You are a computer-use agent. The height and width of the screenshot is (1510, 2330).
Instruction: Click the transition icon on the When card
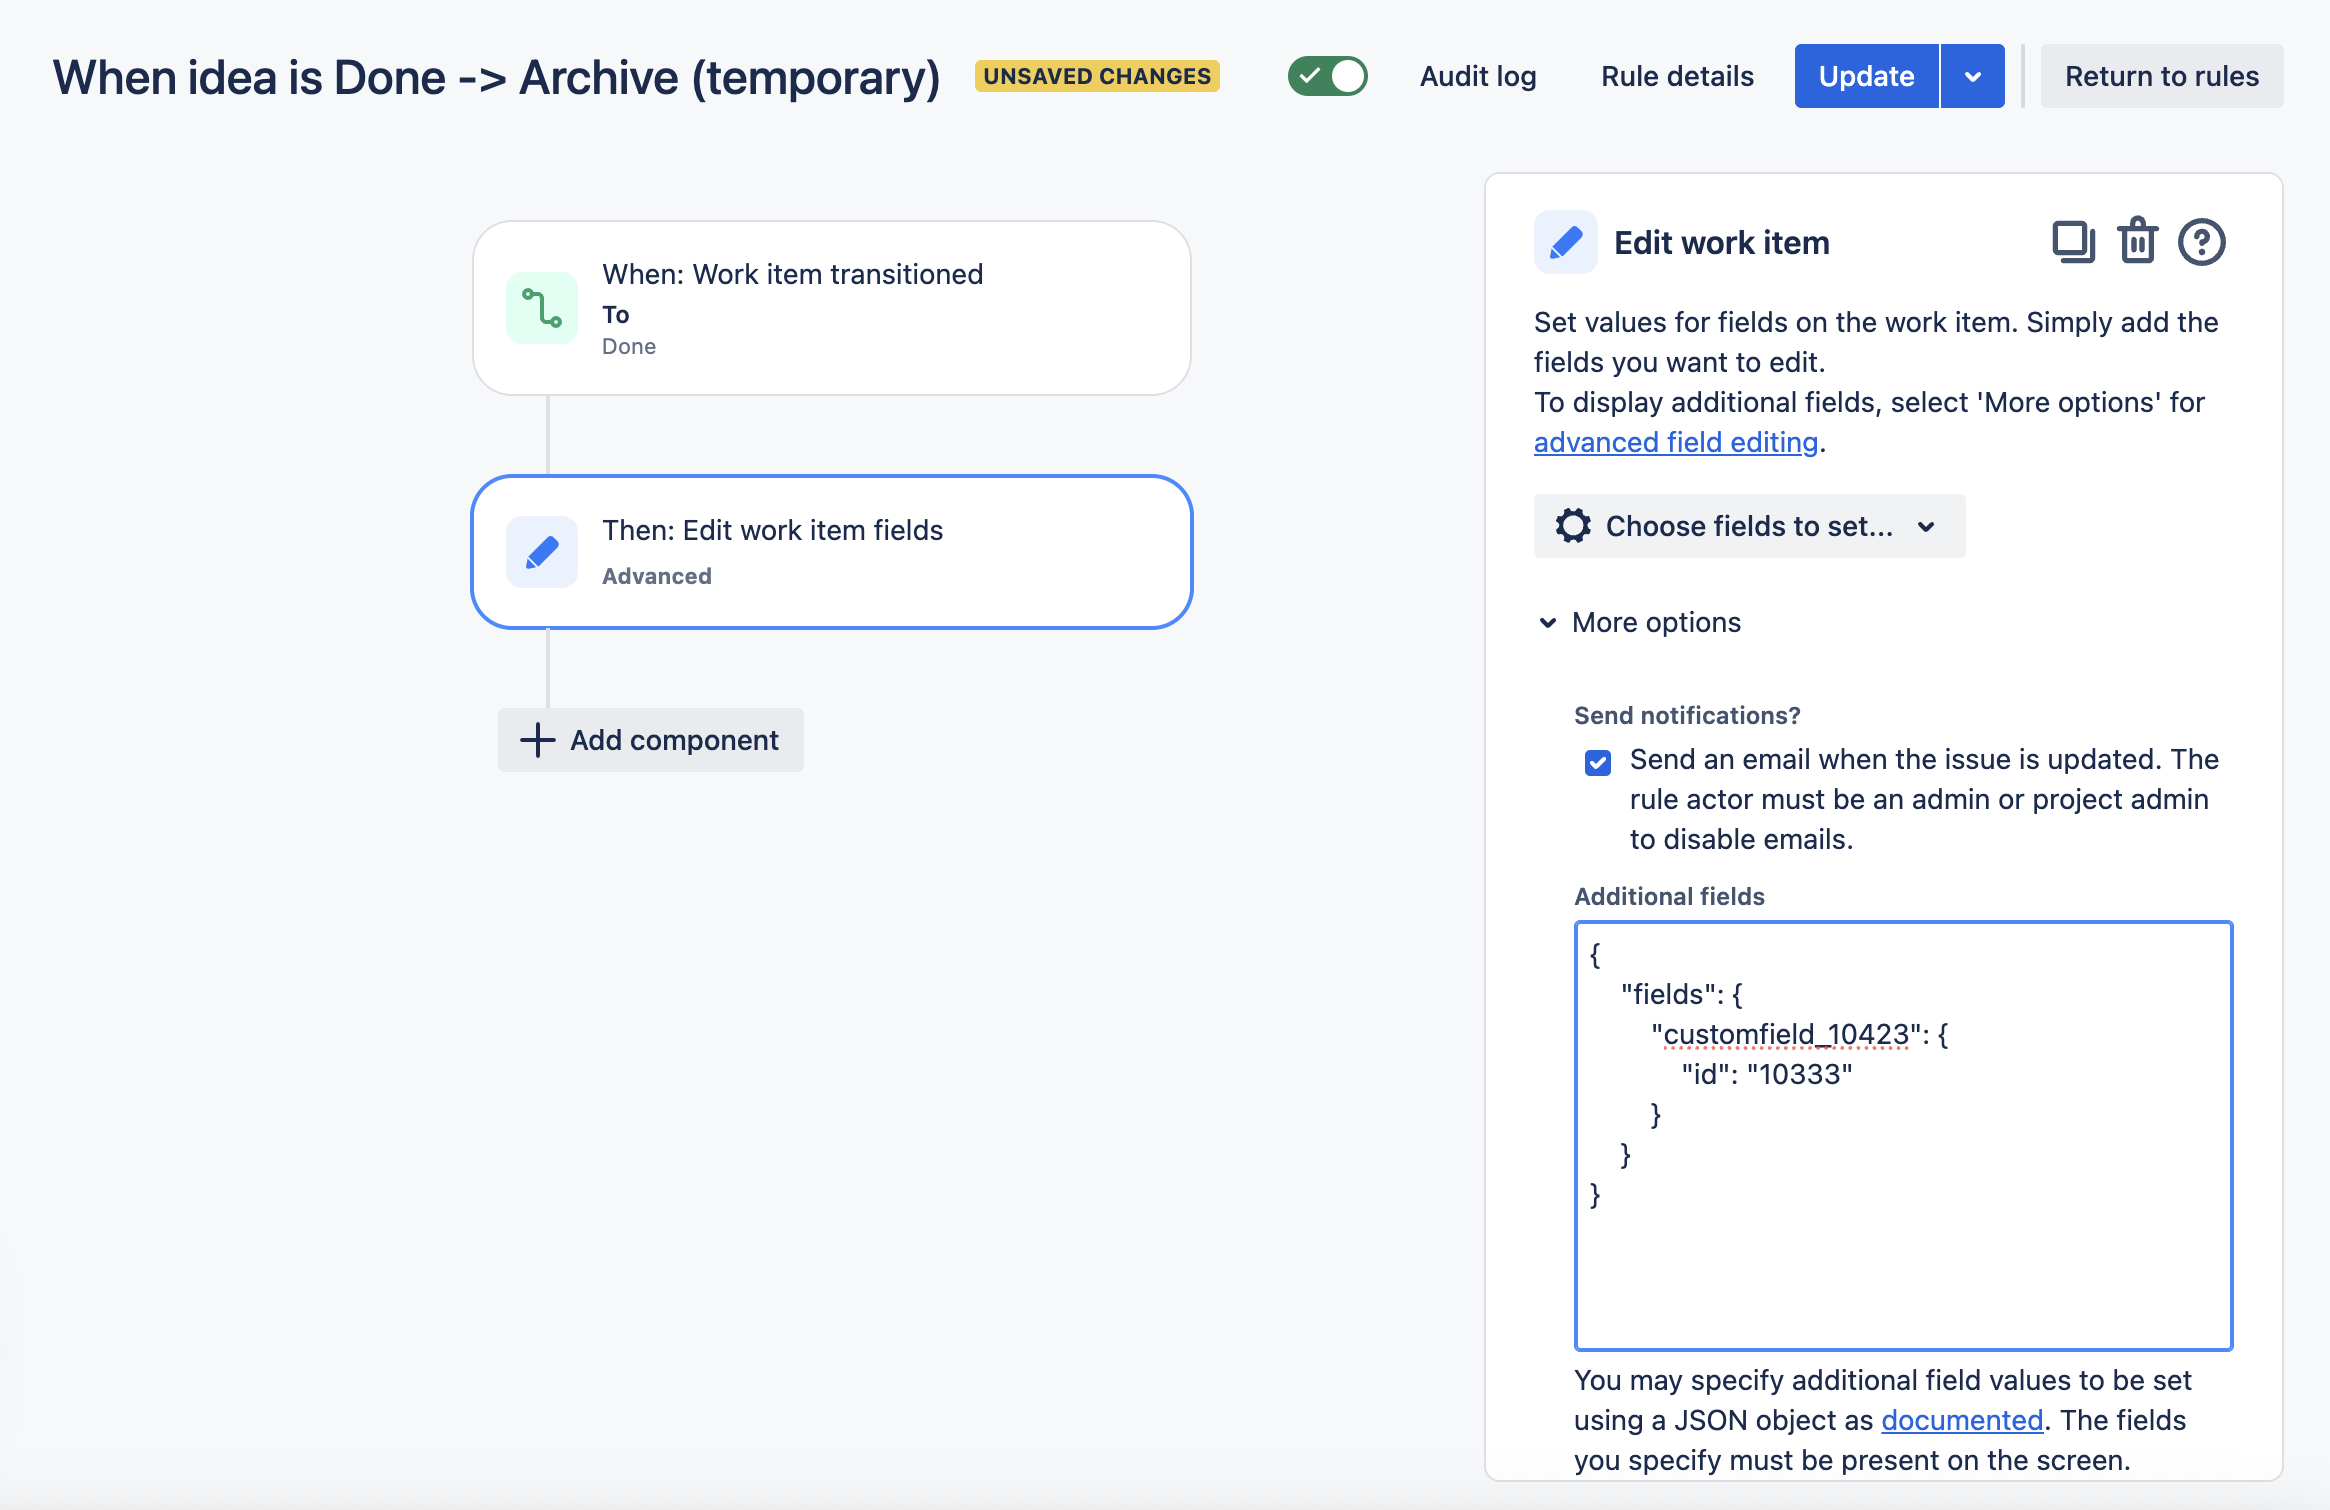(541, 308)
